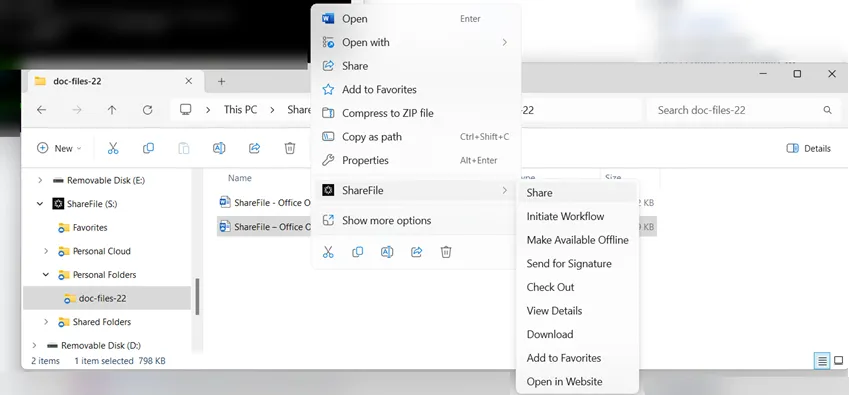Click the Share icon in Explorer toolbar
849x395 pixels.
click(254, 148)
